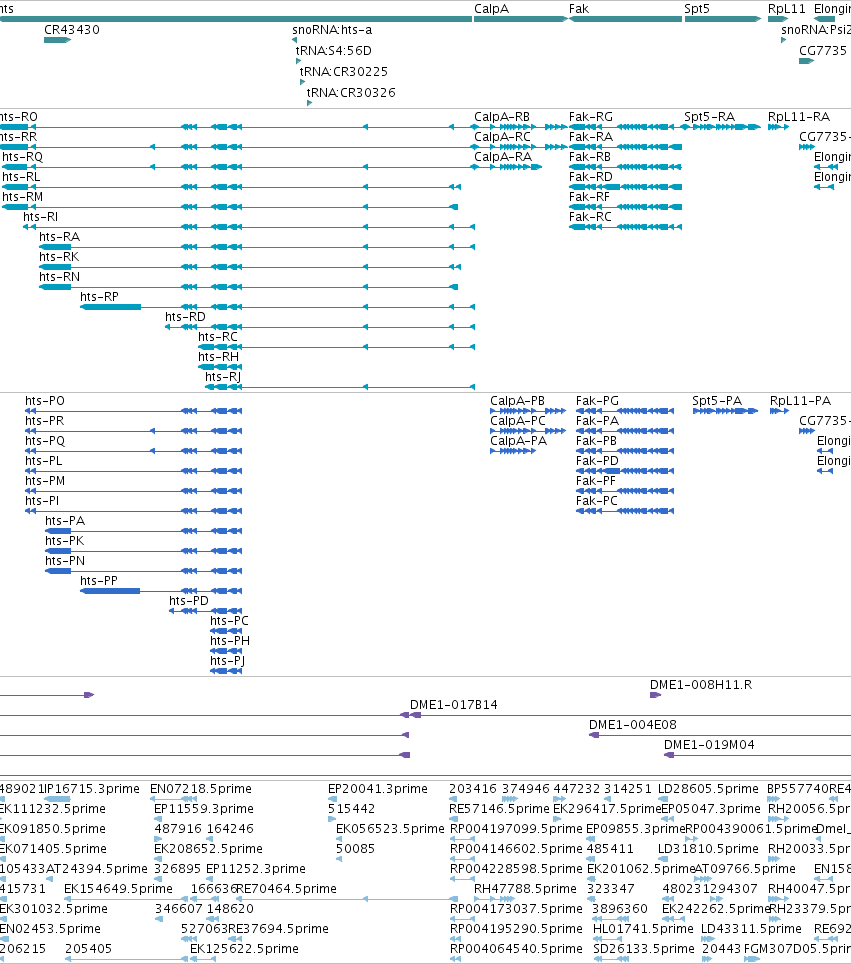The width and height of the screenshot is (851, 964).
Task: Select hts-PA protein label
Action: (65, 521)
